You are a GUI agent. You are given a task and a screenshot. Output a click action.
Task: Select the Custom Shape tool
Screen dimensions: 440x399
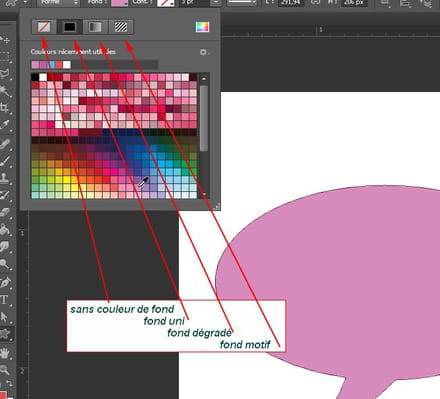tap(5, 334)
